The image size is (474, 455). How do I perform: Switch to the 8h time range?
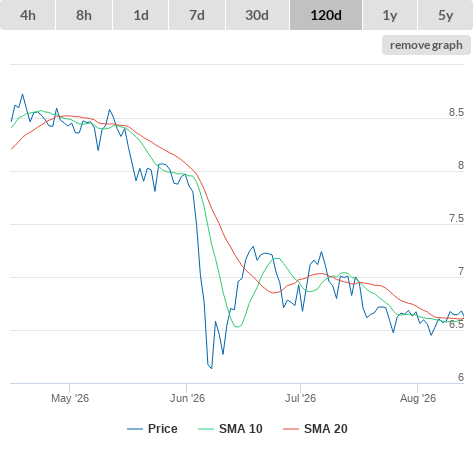click(84, 15)
